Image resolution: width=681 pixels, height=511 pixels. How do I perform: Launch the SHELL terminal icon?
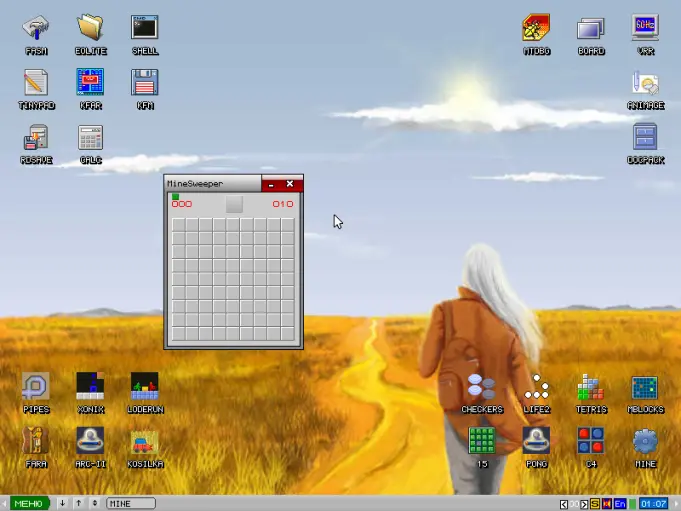click(145, 35)
